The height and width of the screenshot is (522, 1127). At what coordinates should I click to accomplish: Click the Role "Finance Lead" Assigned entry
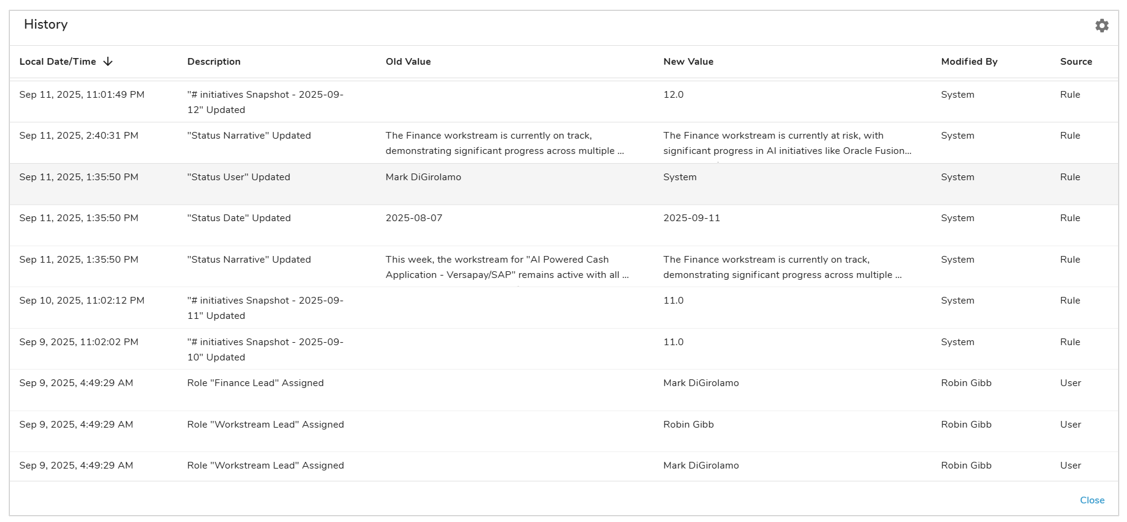tap(255, 383)
